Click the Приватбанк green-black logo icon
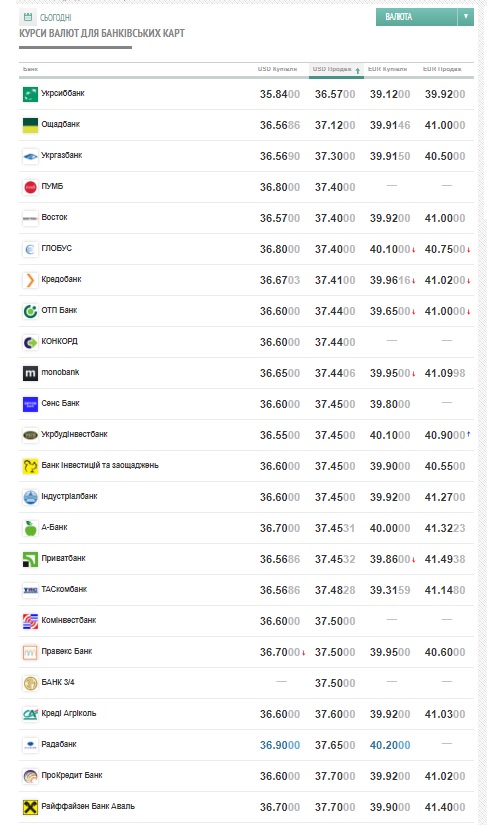This screenshot has height=825, width=487. (x=31, y=559)
